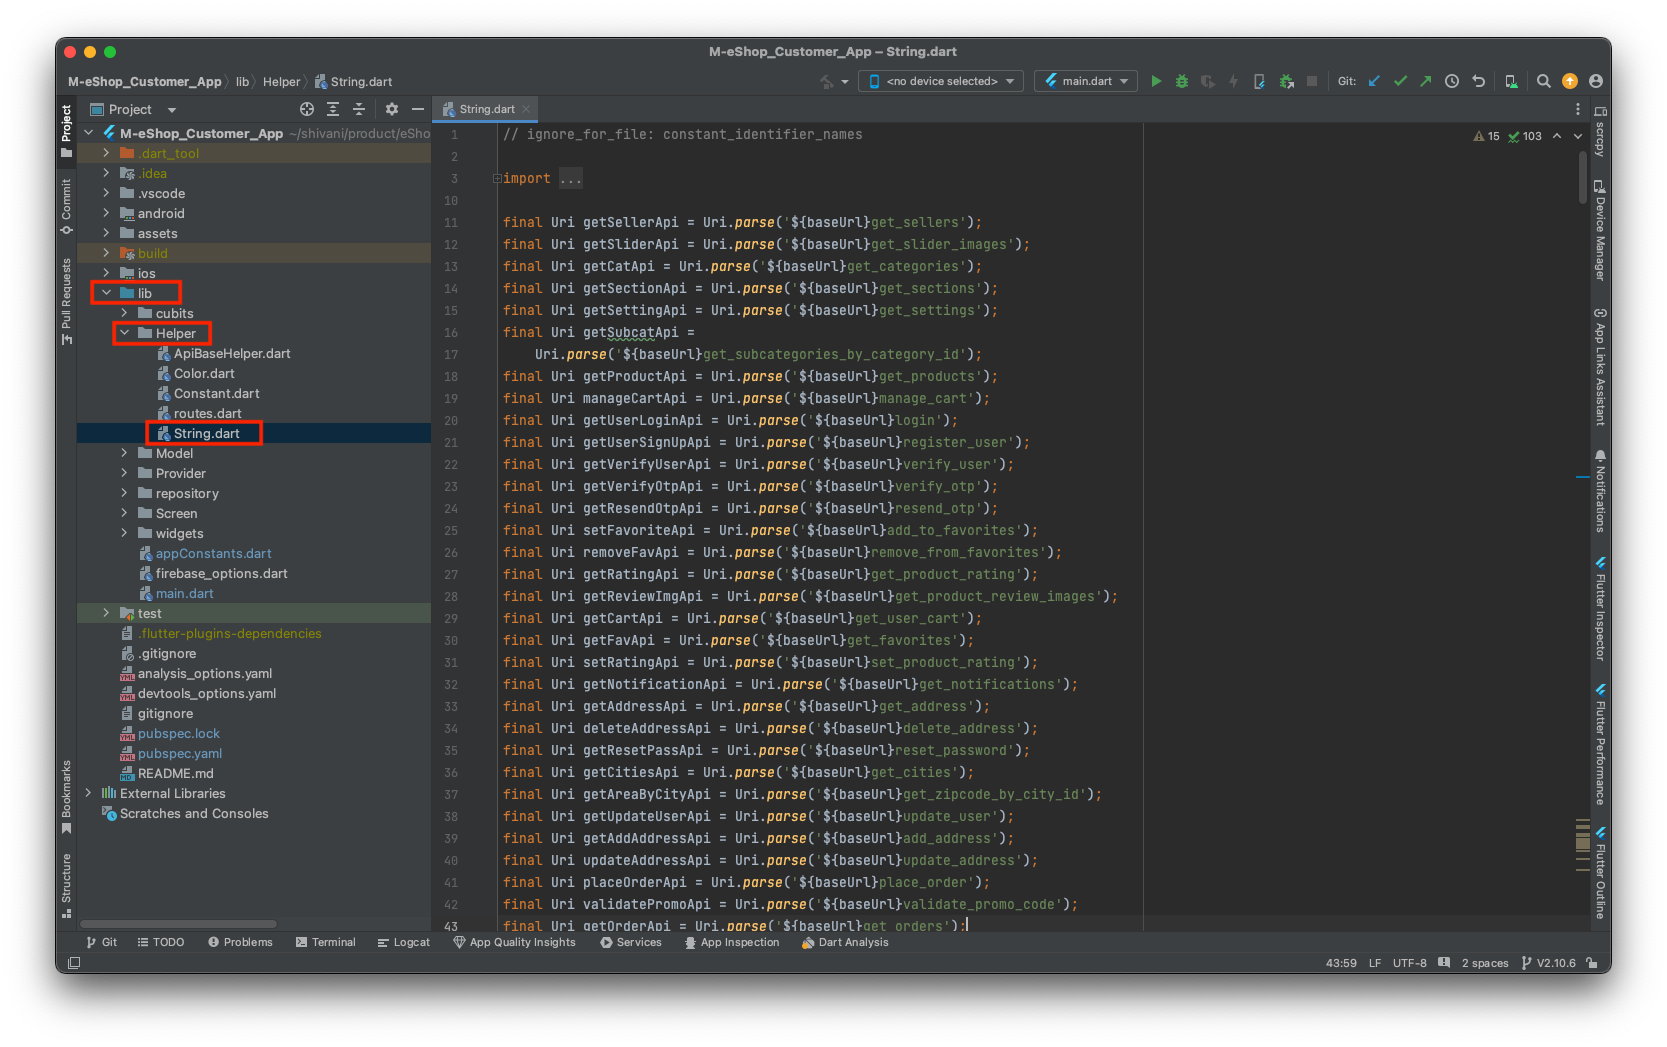Open the Problems tool window

tap(240, 942)
